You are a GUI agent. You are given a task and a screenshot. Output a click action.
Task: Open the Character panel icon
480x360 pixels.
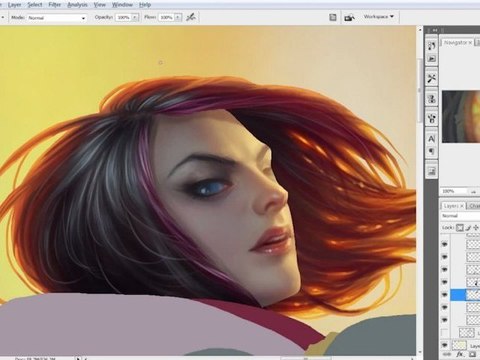(432, 139)
